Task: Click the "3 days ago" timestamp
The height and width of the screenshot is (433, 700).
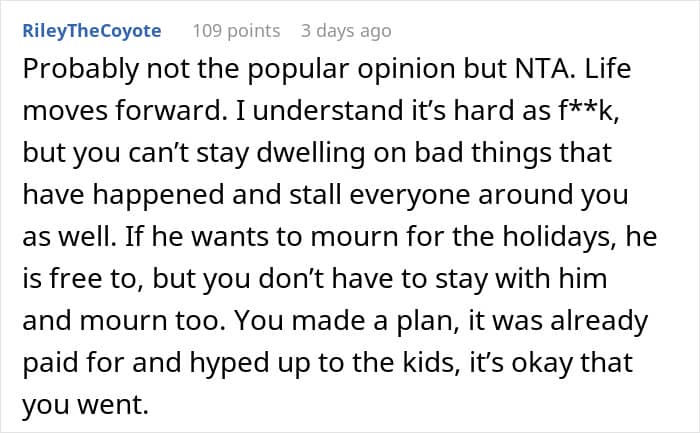Action: point(346,31)
